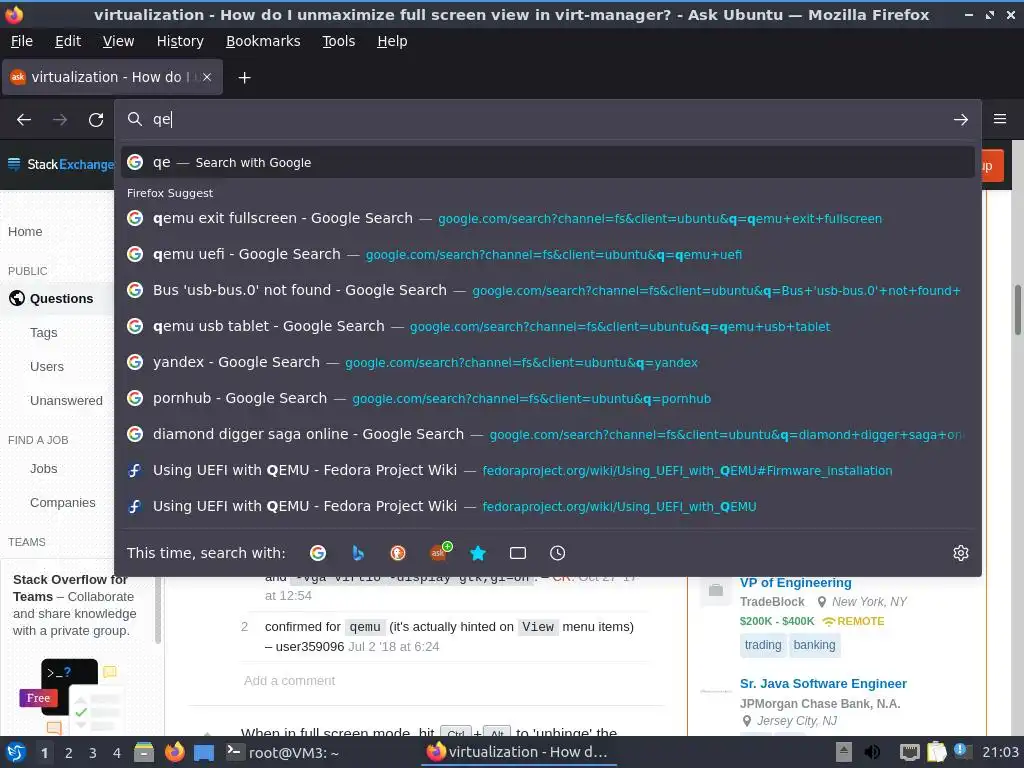The image size is (1024, 768).
Task: Open the View menu
Action: click(x=118, y=41)
